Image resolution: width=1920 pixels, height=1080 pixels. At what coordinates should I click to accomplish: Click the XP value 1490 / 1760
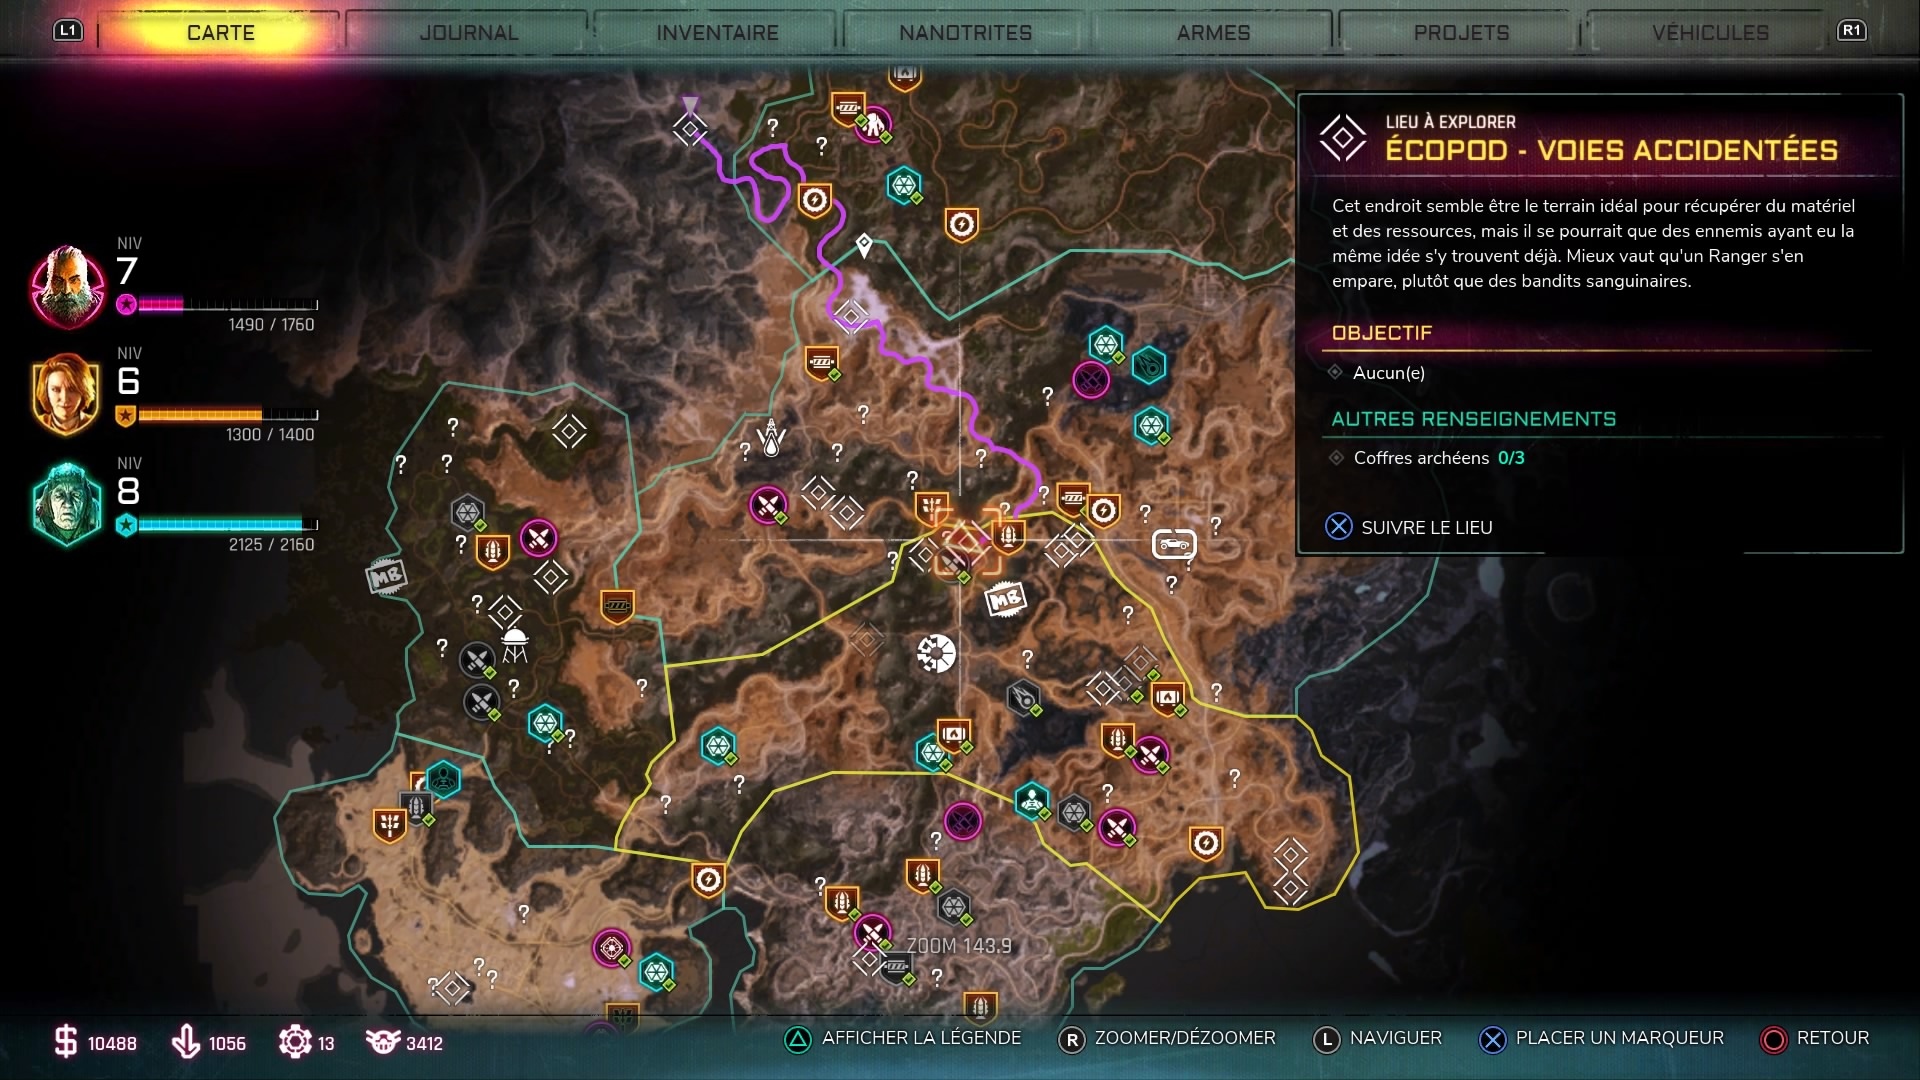click(x=271, y=325)
